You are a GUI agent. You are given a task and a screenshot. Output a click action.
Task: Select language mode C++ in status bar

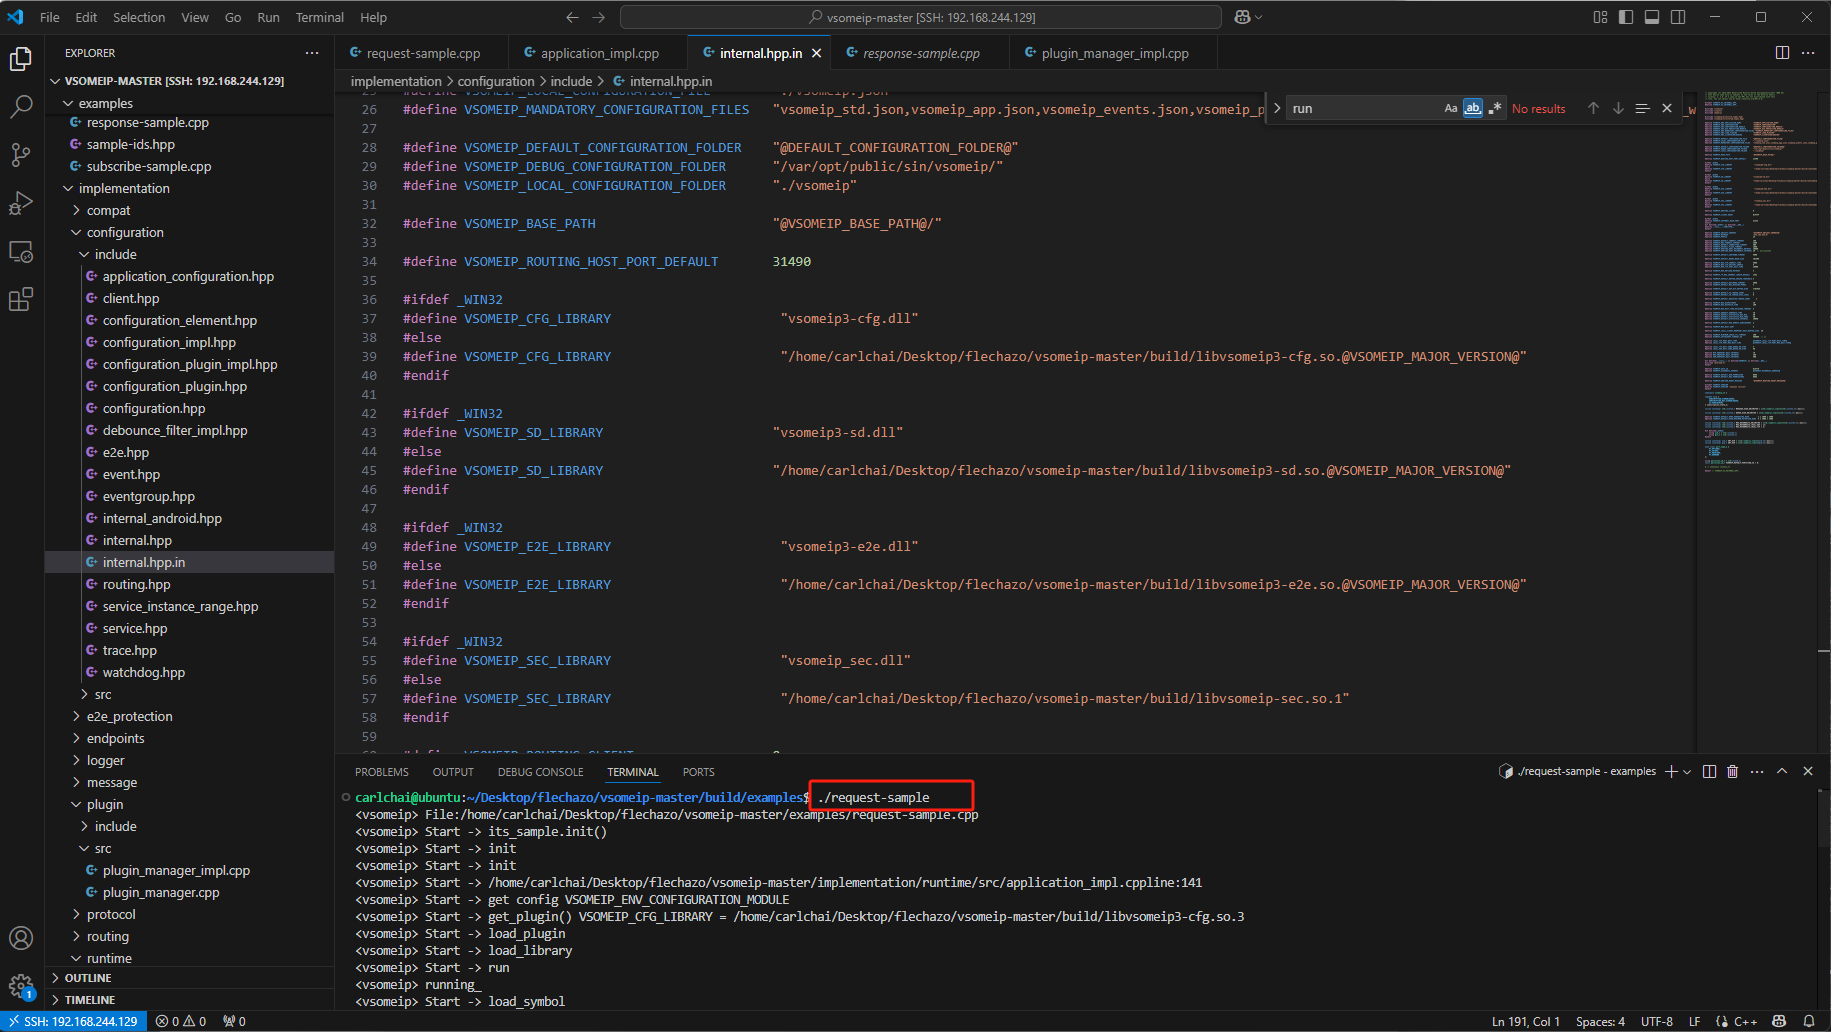1745,1021
